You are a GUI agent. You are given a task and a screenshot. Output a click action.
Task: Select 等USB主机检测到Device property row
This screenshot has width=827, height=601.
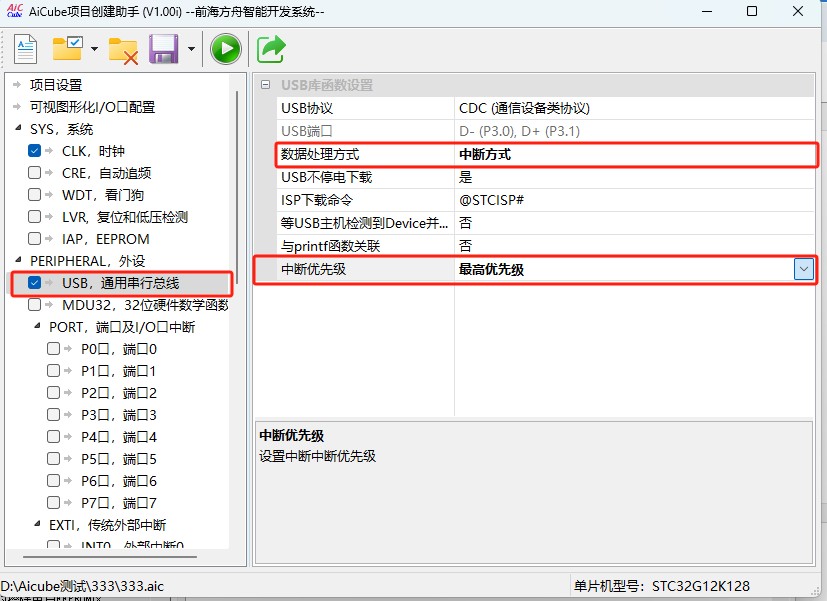(545, 223)
